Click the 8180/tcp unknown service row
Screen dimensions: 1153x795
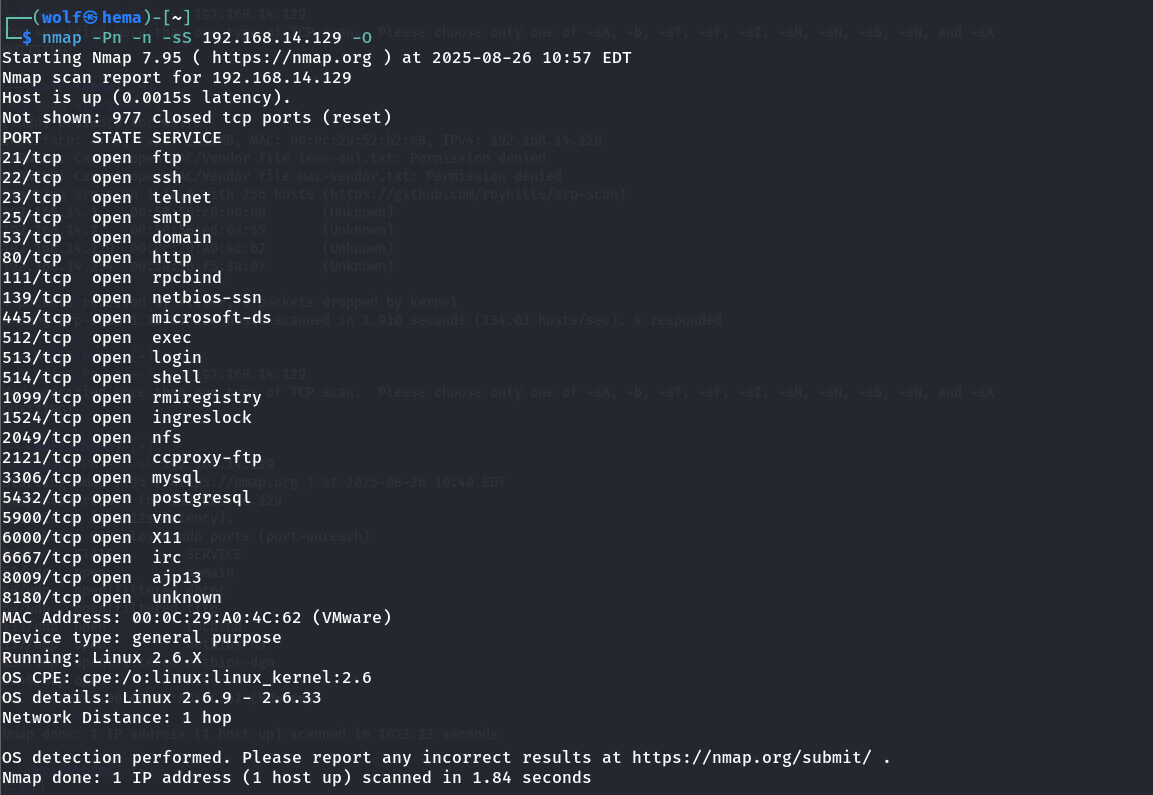click(112, 598)
